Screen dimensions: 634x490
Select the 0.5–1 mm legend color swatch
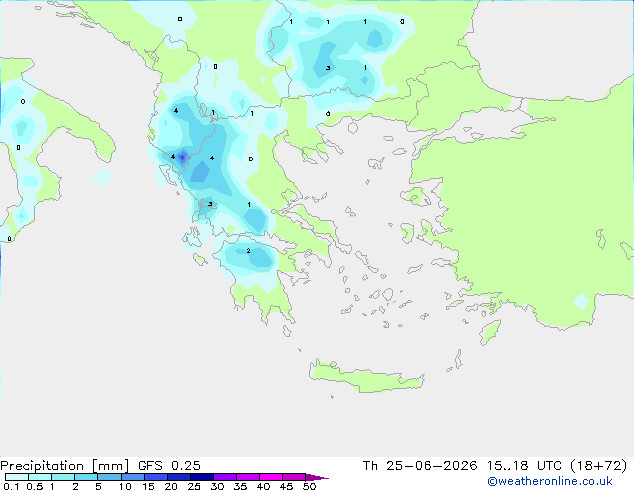click(x=40, y=477)
